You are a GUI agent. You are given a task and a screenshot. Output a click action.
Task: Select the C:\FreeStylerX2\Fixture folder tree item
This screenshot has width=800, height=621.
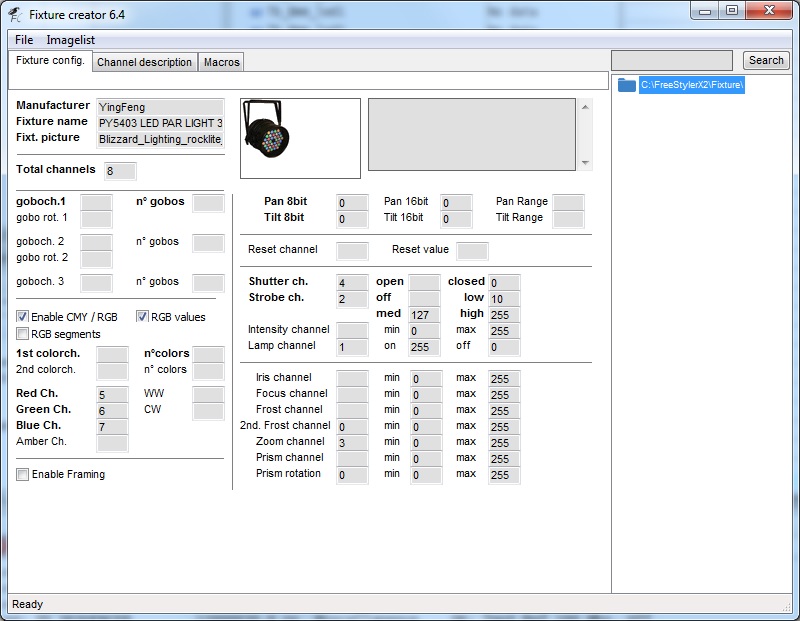point(691,85)
